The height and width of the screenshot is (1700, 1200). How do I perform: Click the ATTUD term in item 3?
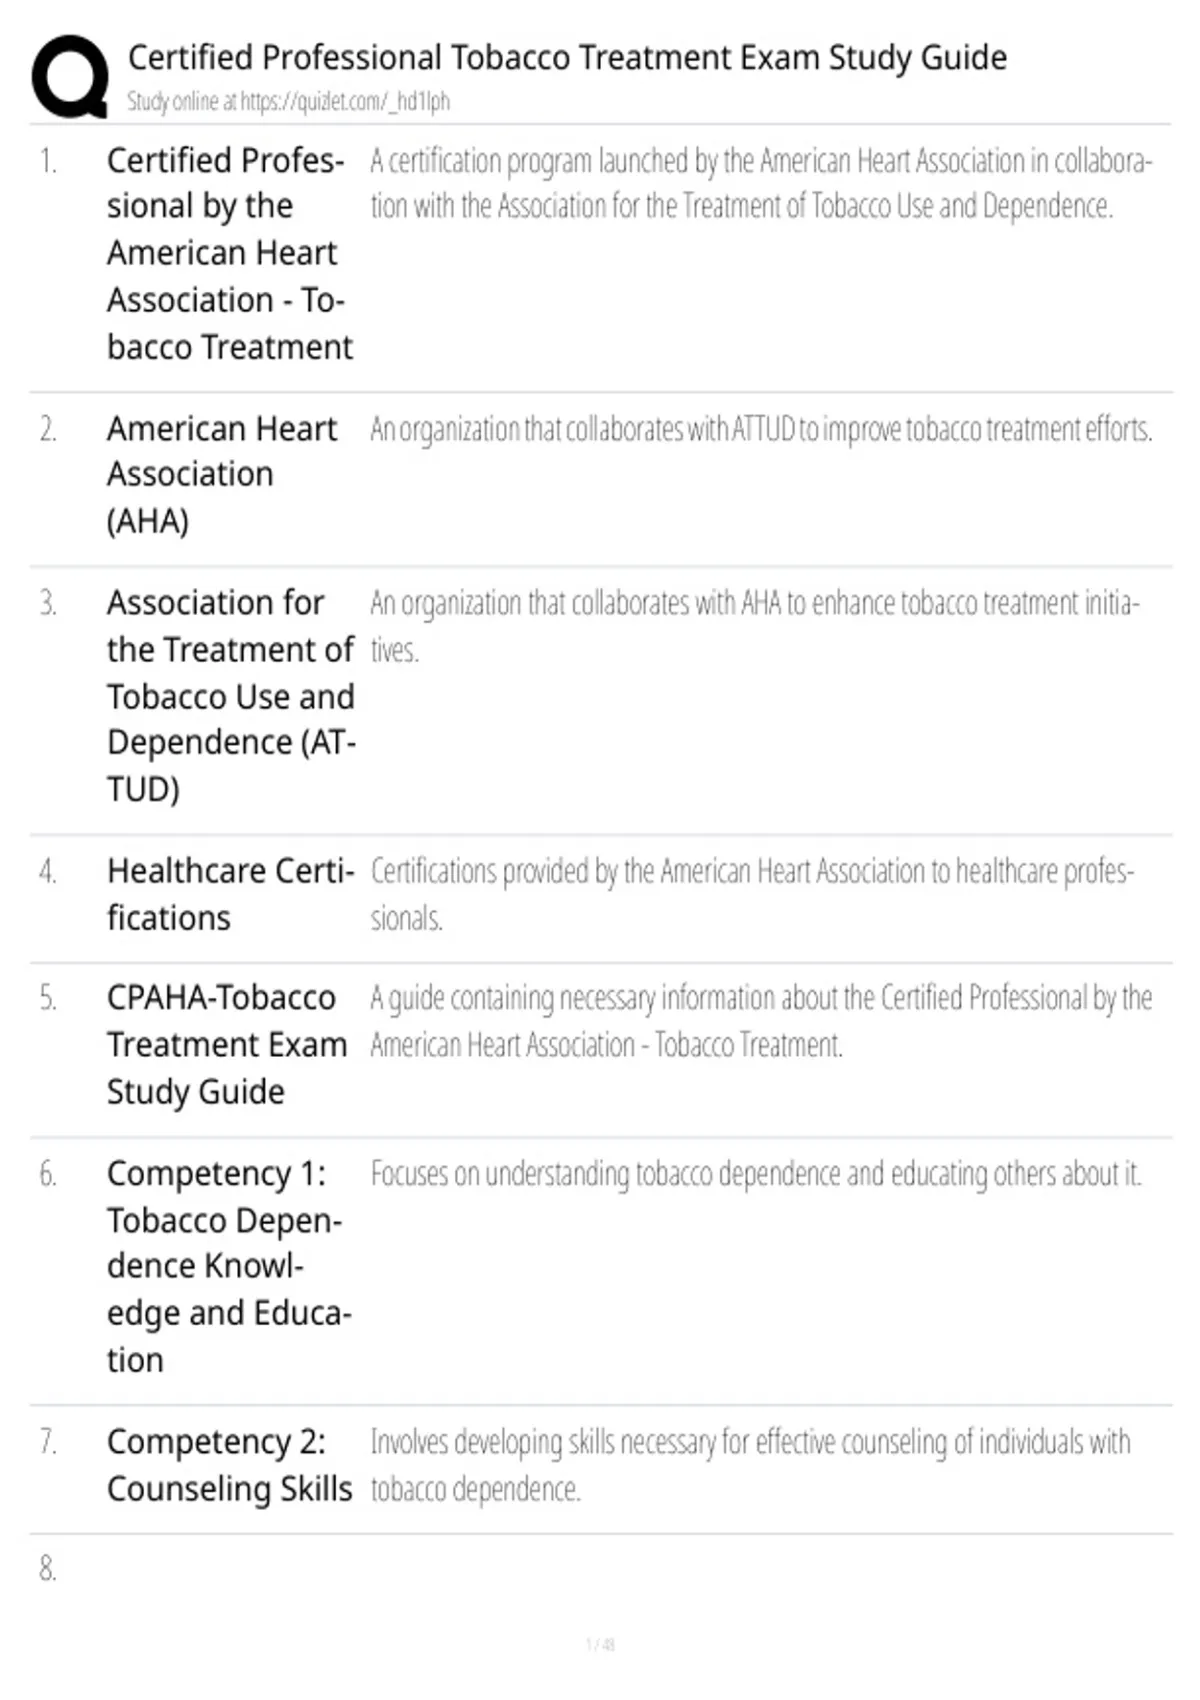pyautogui.click(x=231, y=696)
